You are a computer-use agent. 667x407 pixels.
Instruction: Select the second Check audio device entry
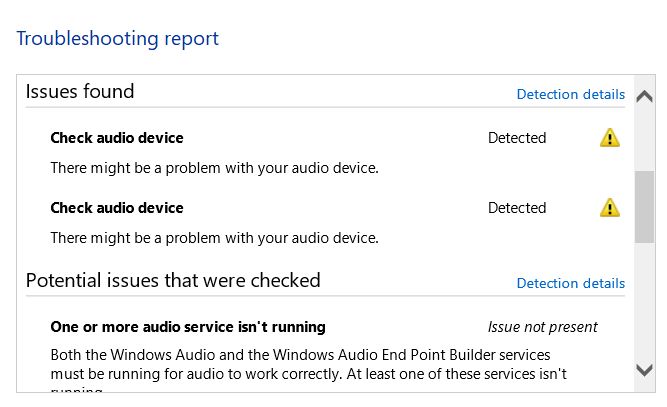point(117,208)
